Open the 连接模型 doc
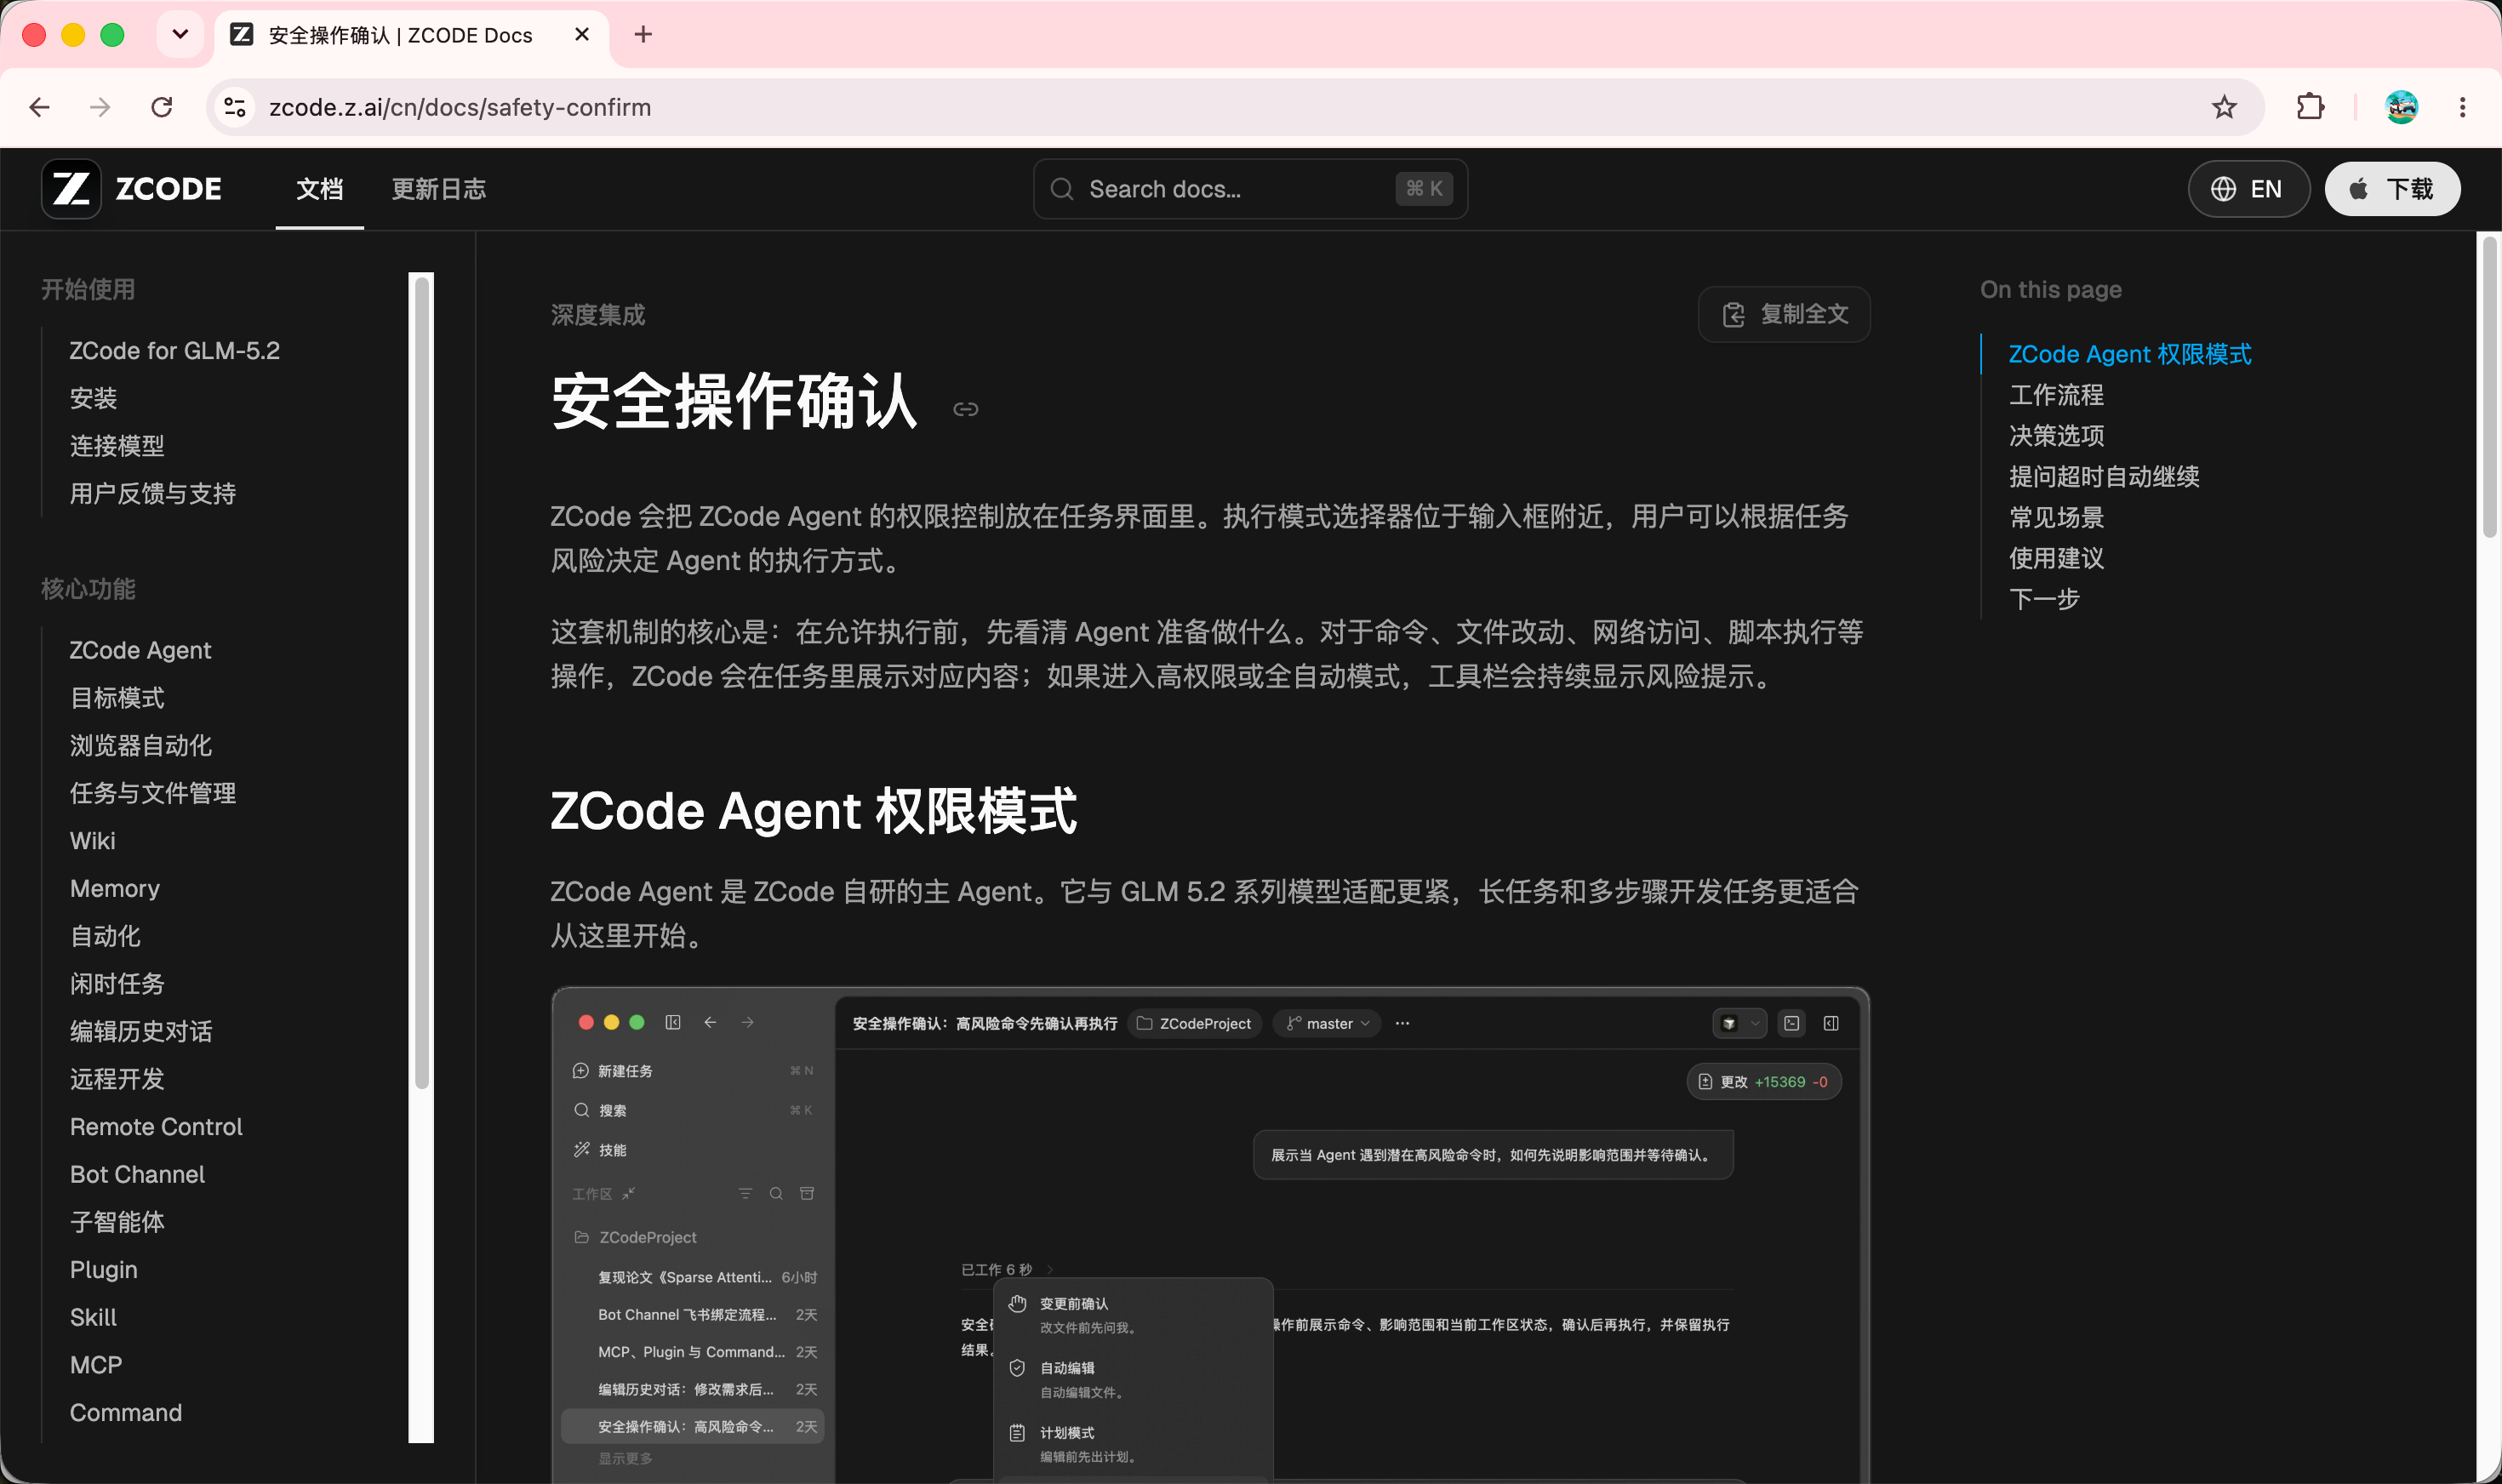Image resolution: width=2502 pixels, height=1484 pixels. click(117, 446)
